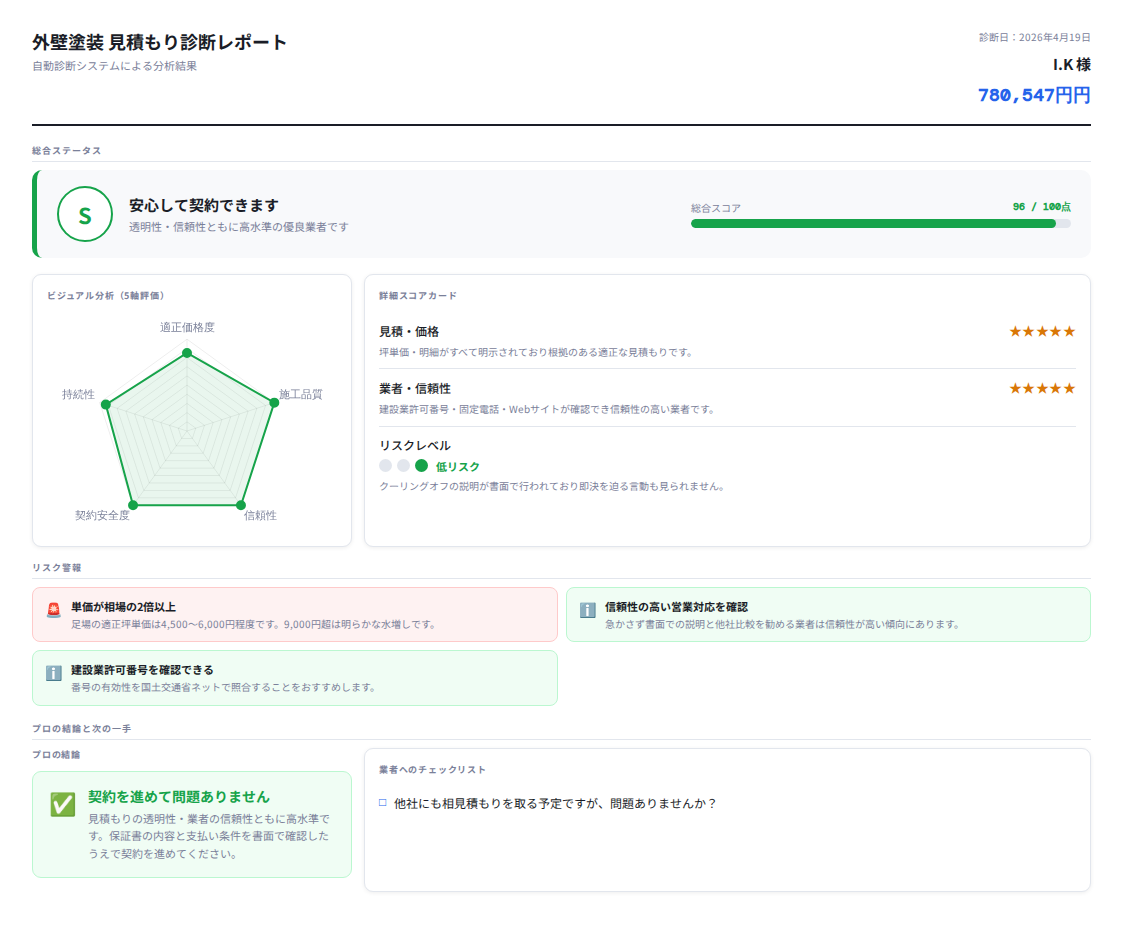Click the 総合ステータス section label
The image size is (1123, 938).
point(67,150)
